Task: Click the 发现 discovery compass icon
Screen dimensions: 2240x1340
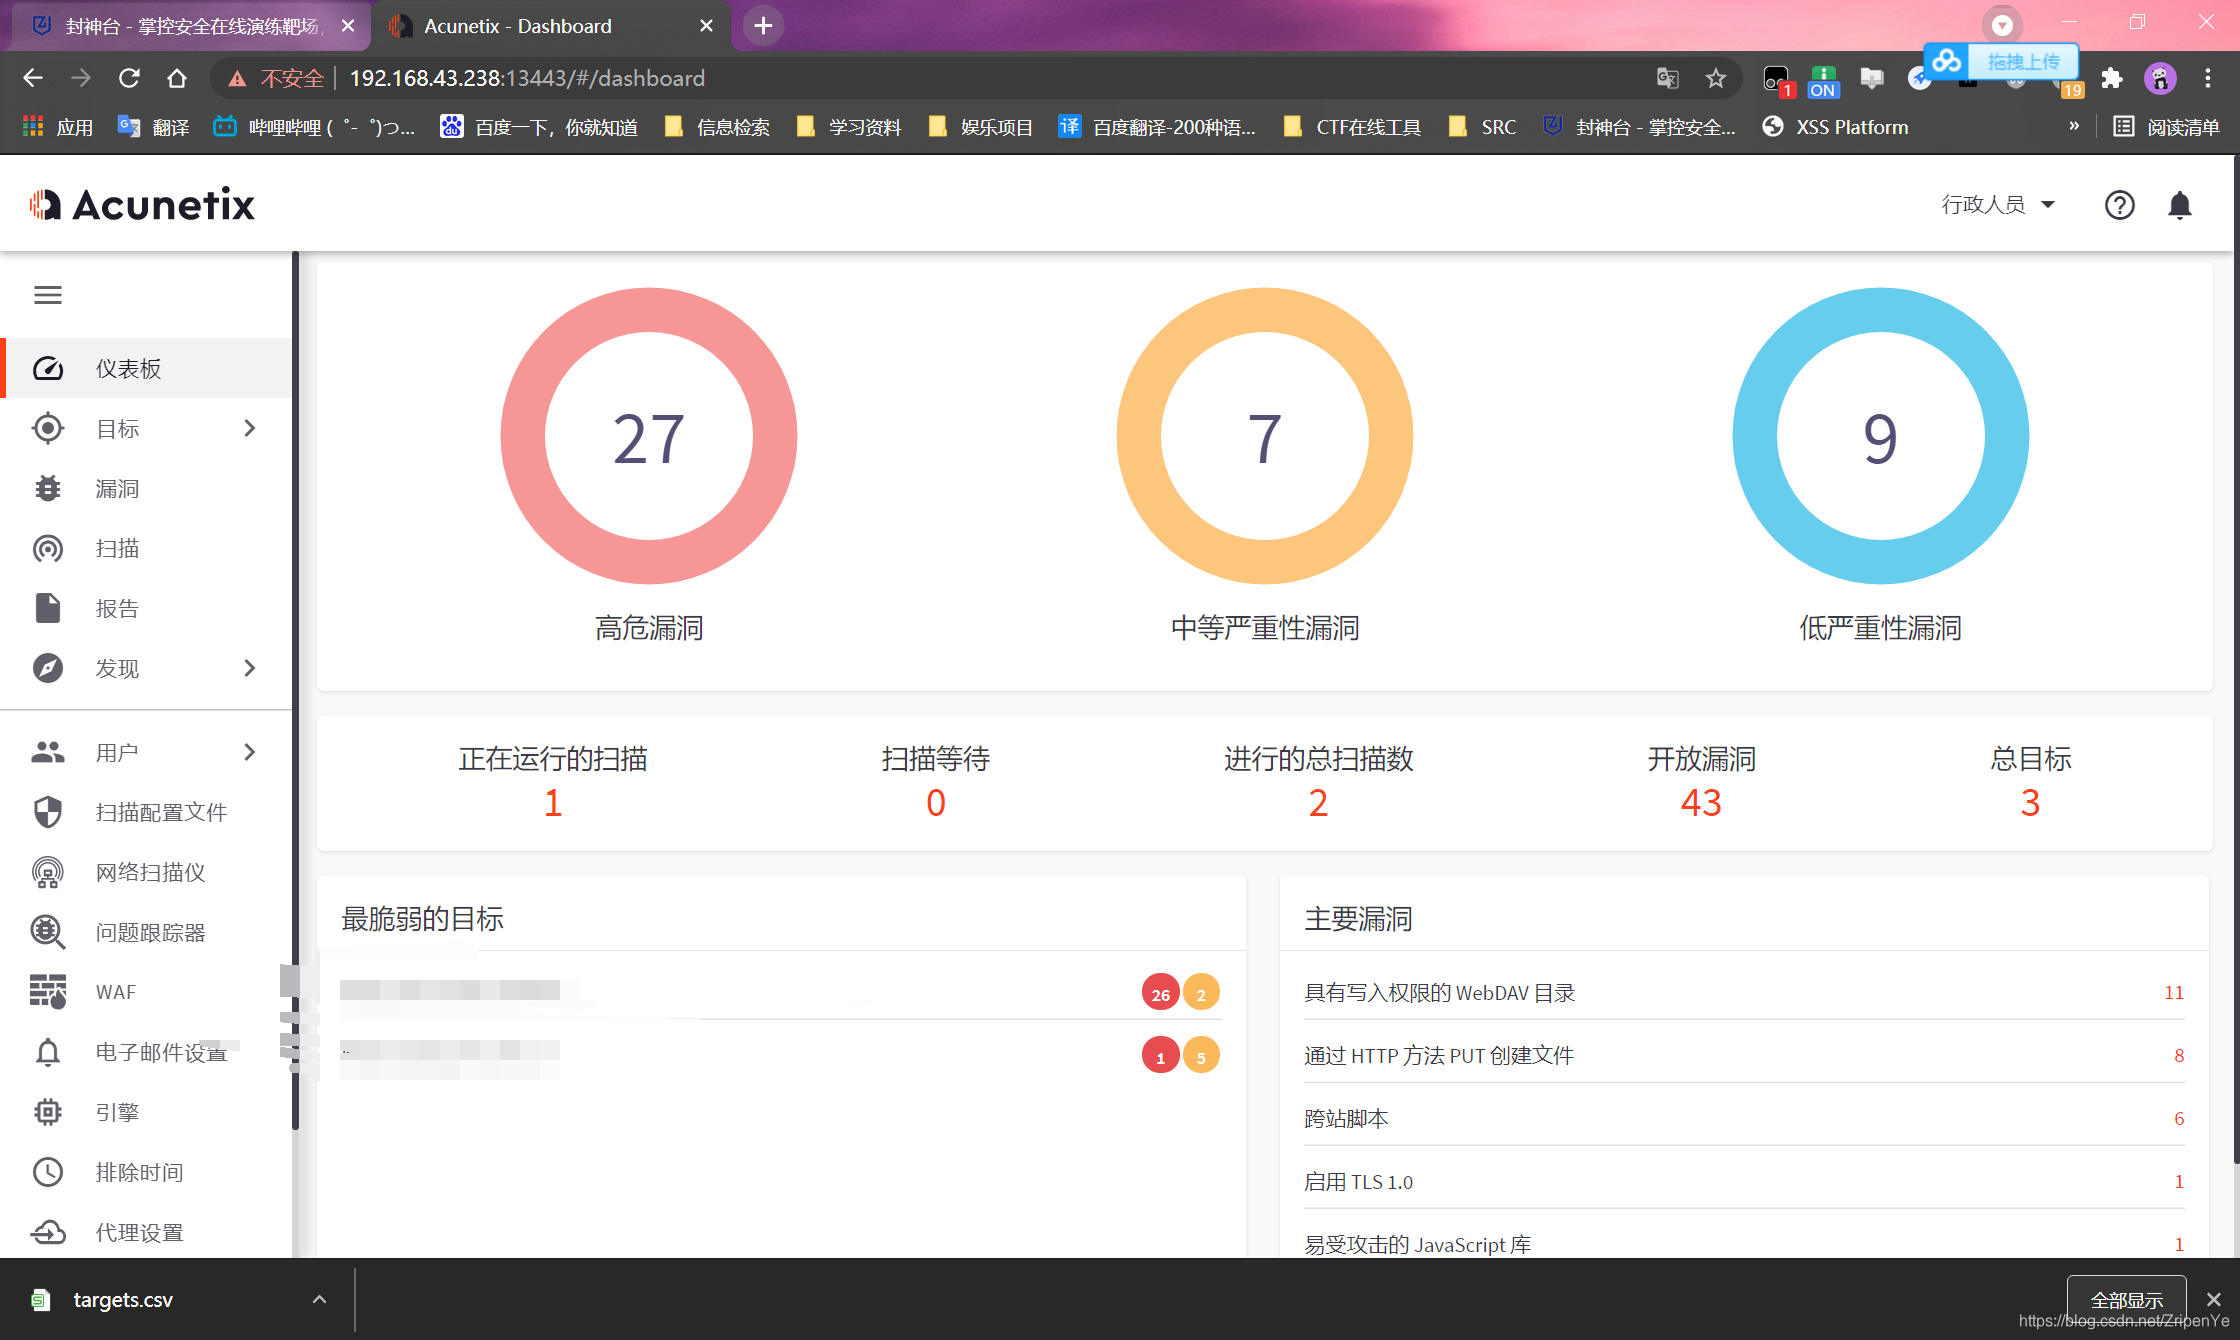Action: [48, 668]
